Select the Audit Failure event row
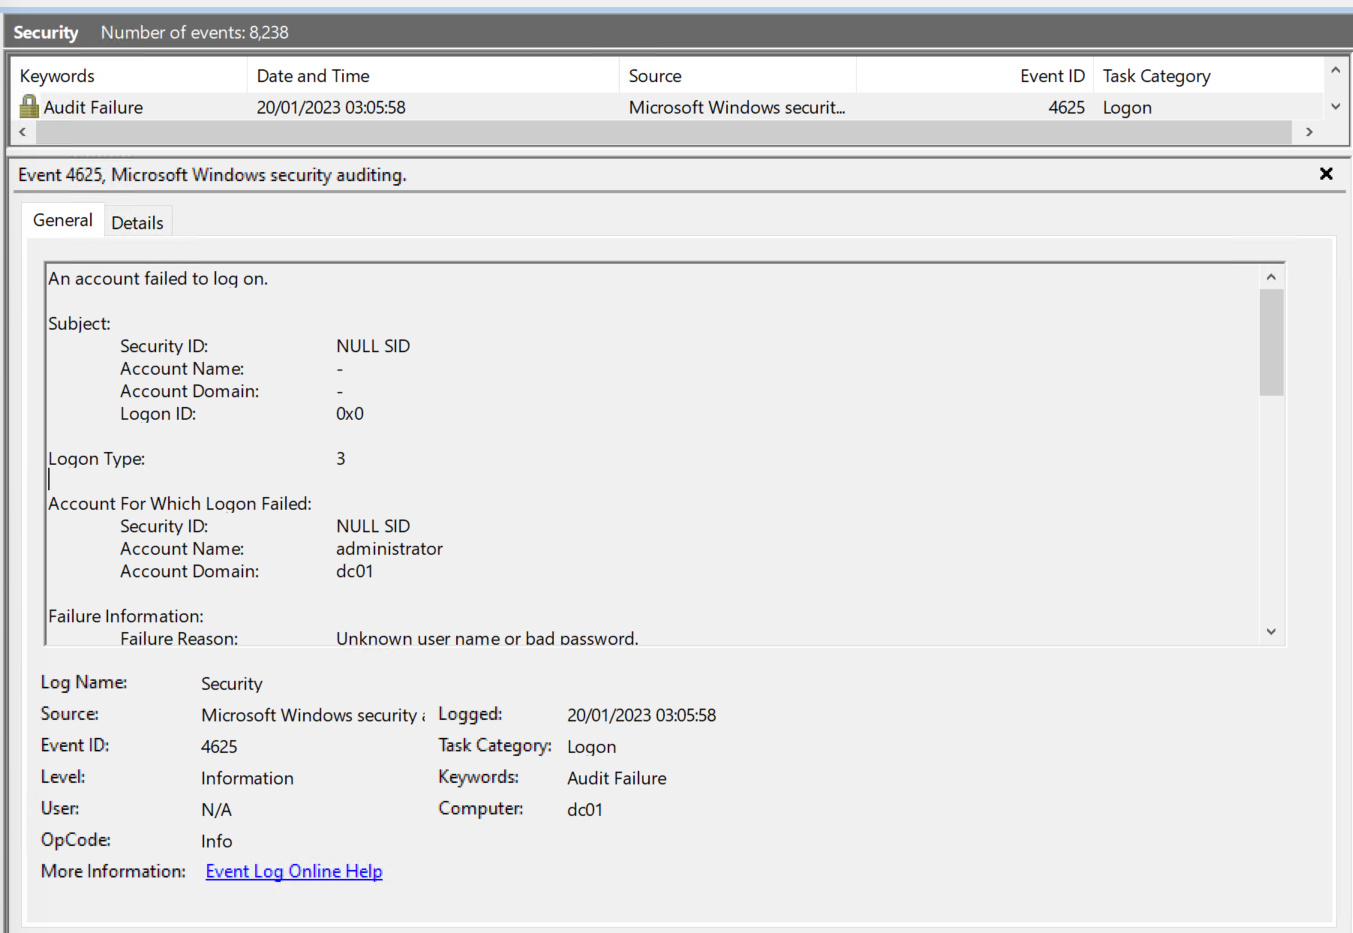Image resolution: width=1353 pixels, height=933 pixels. (400, 106)
